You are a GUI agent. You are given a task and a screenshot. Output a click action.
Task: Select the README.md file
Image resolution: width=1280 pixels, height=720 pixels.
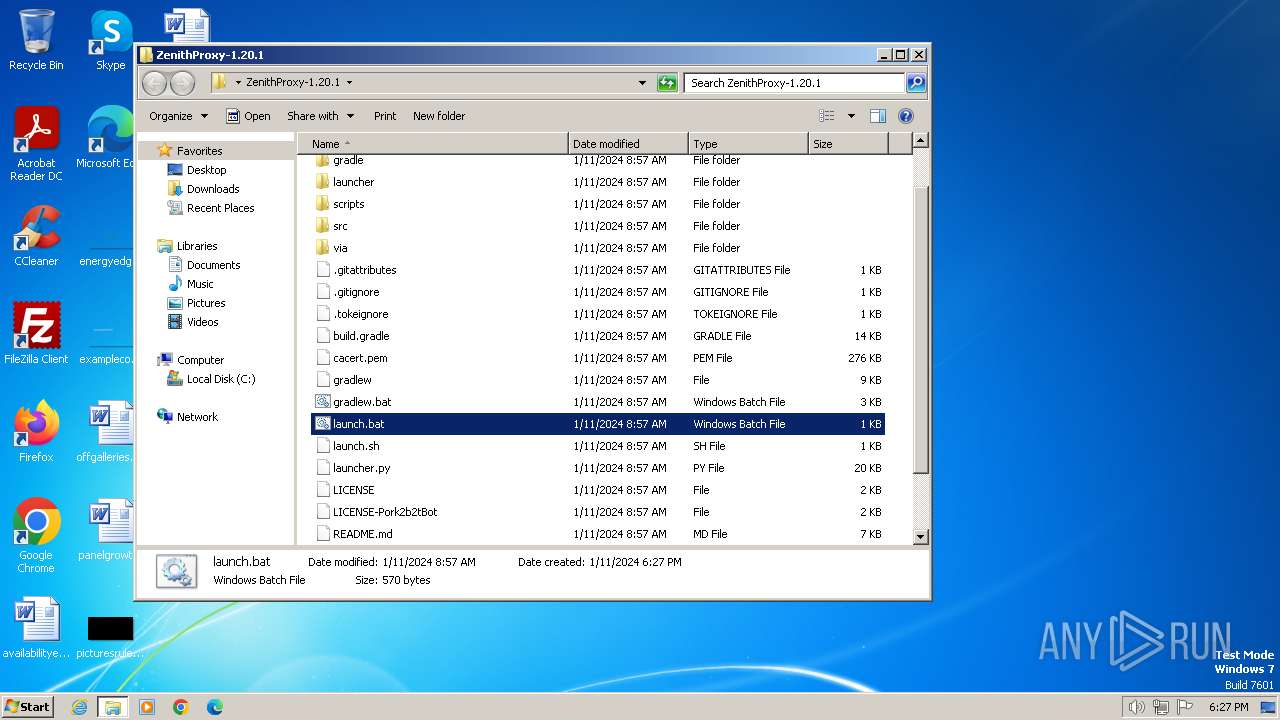click(362, 534)
